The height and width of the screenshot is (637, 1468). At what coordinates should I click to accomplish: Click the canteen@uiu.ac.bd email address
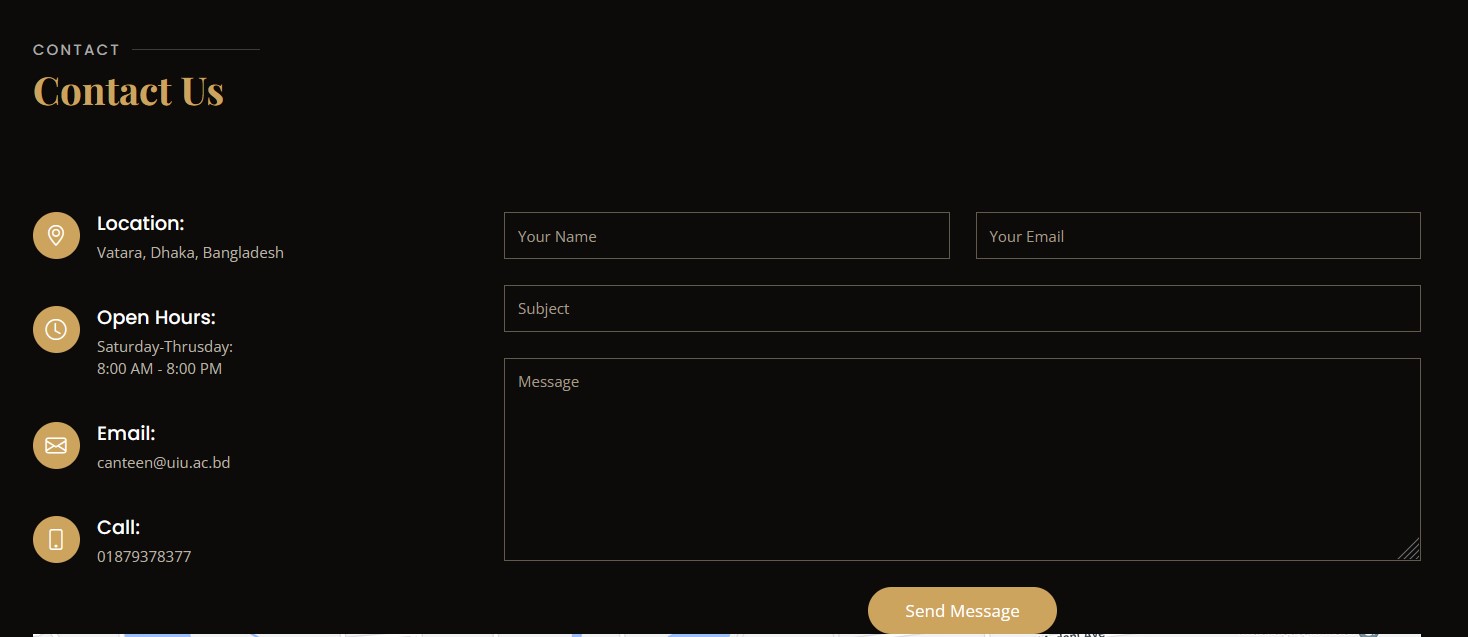click(164, 463)
